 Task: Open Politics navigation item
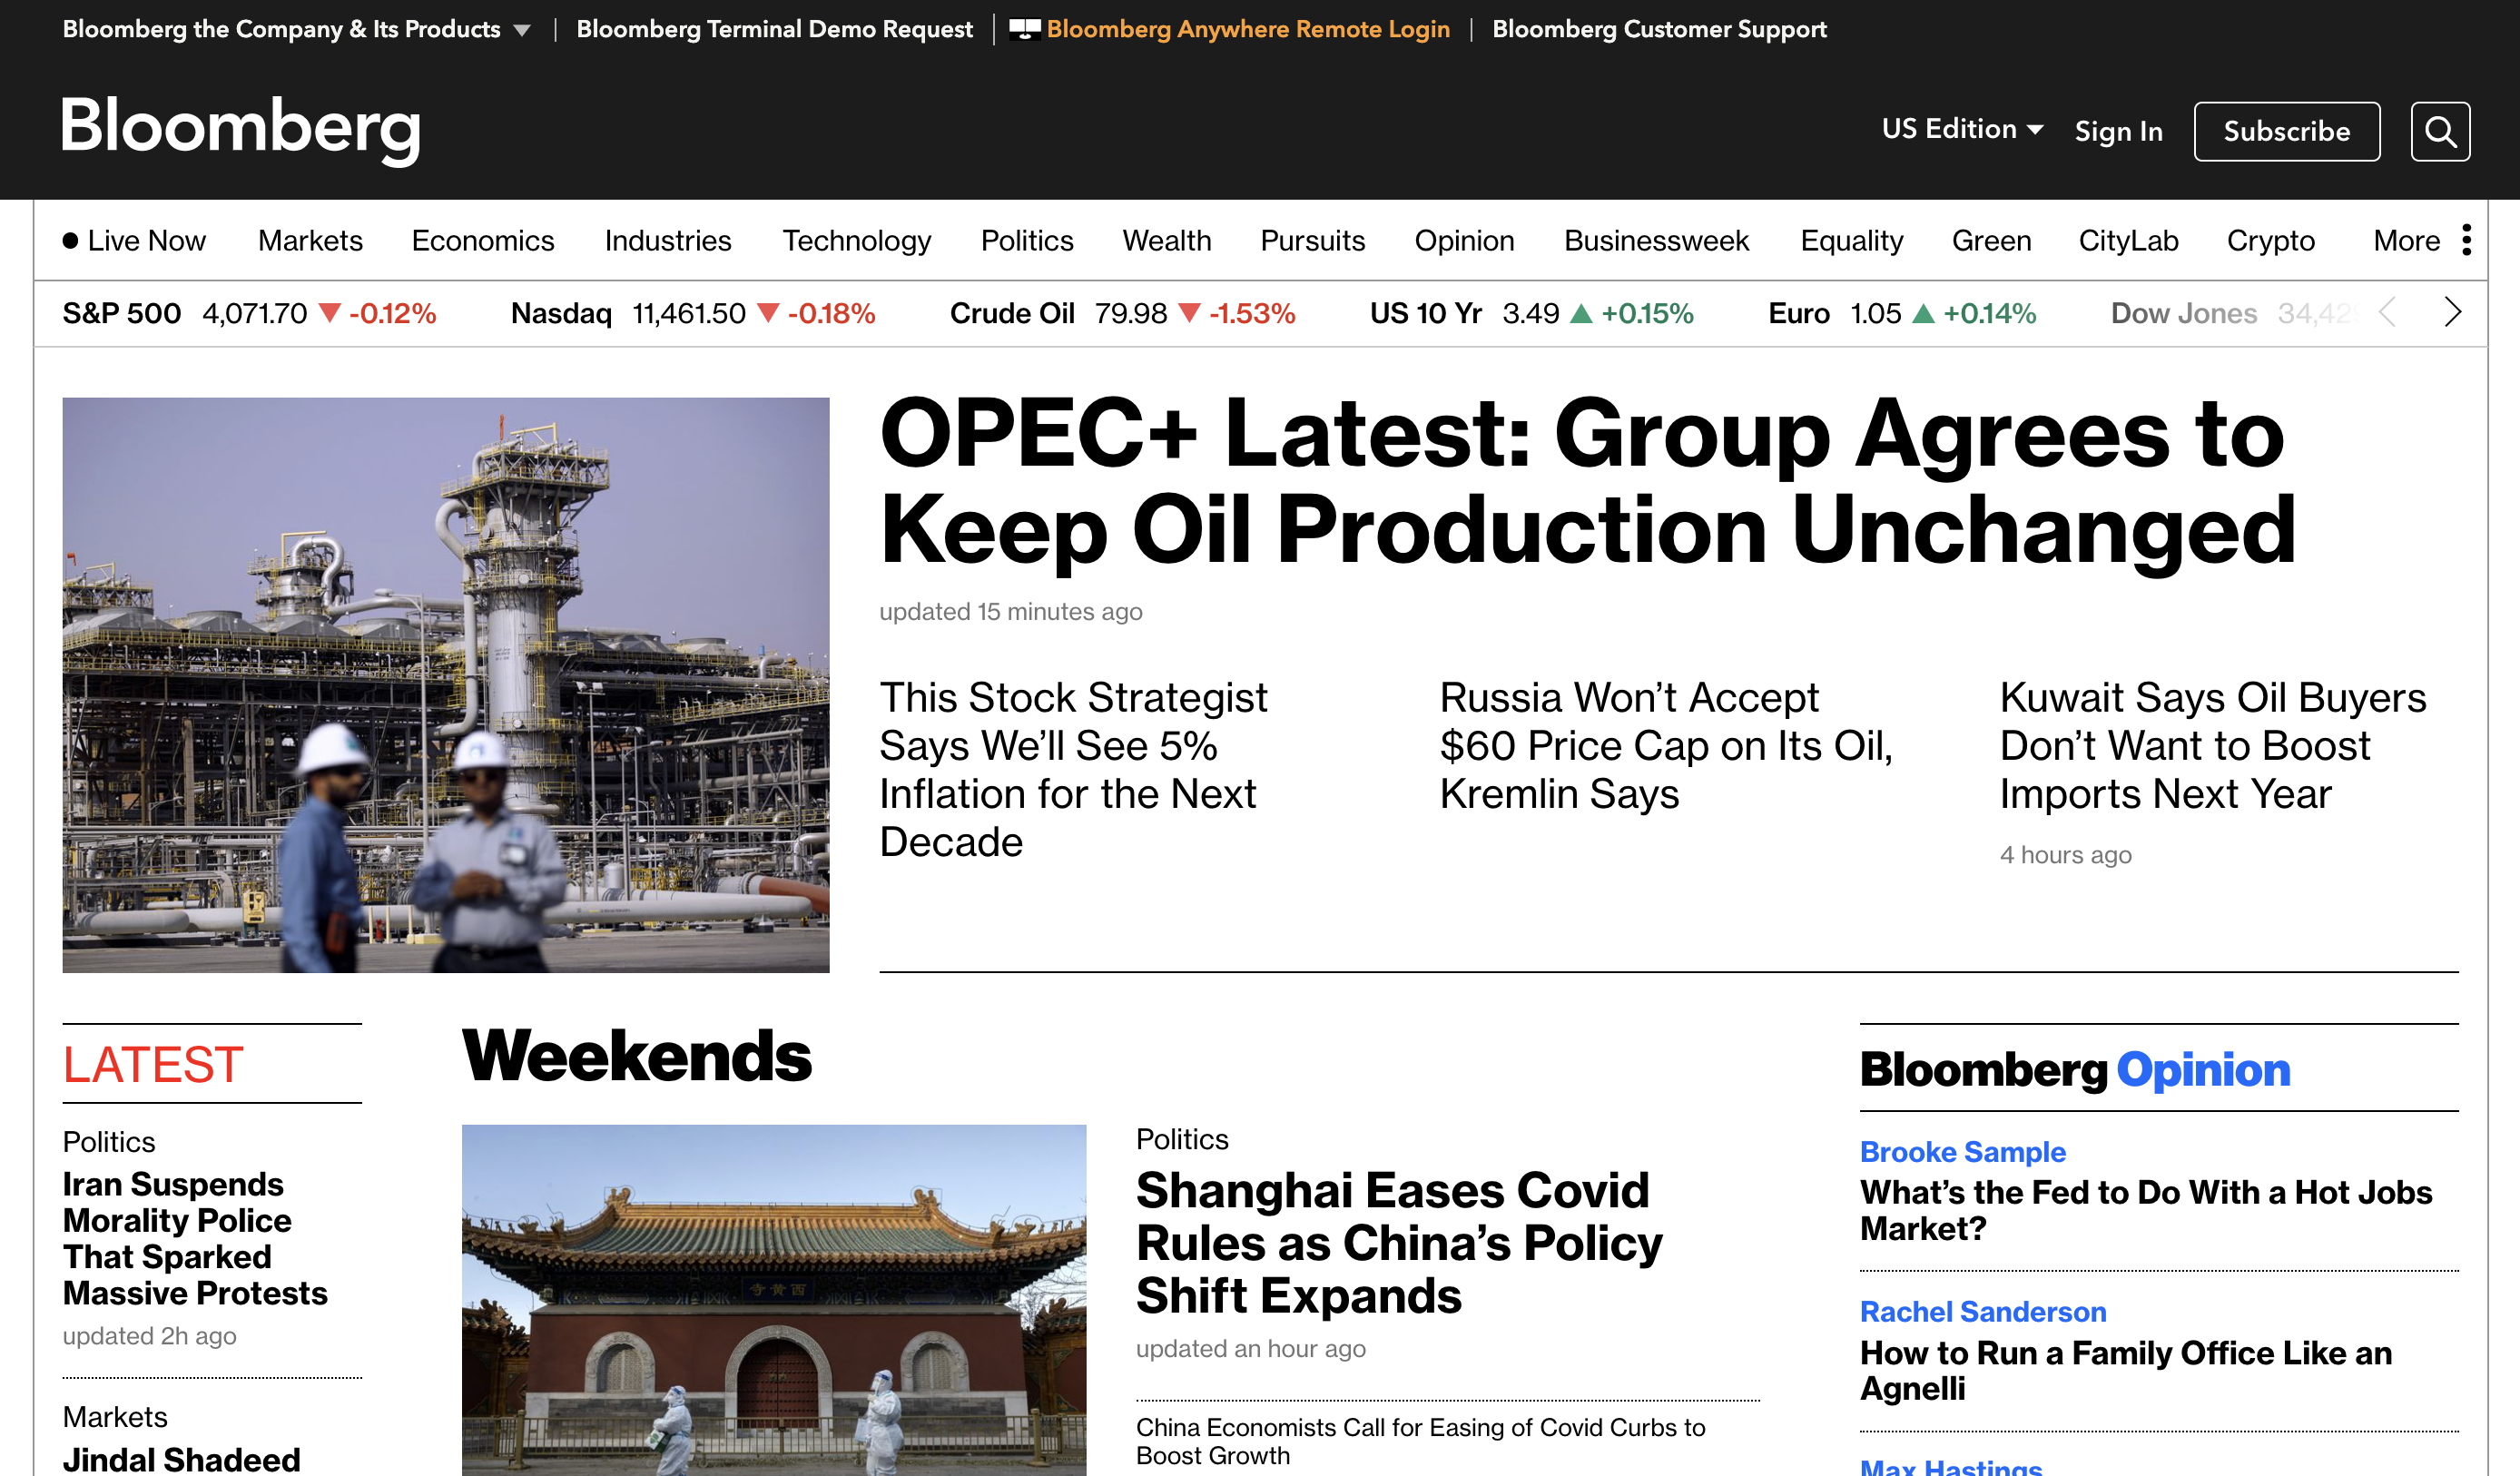(x=1027, y=240)
